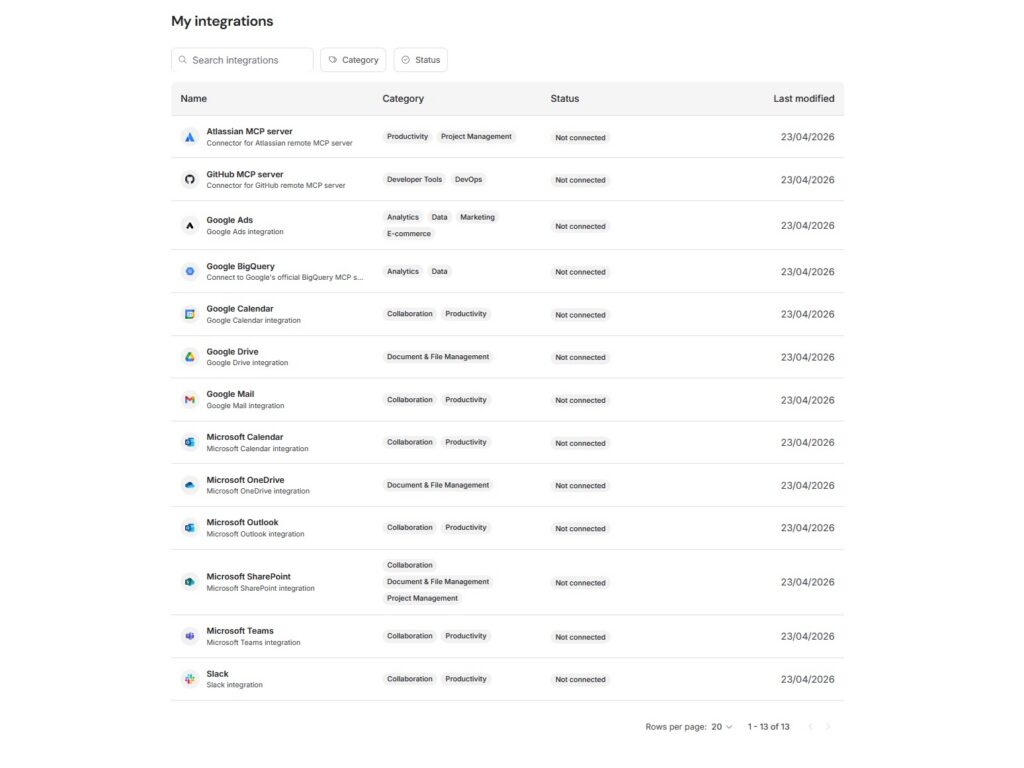This screenshot has width=1024, height=768.
Task: Click the My integrations heading
Action: [x=222, y=22]
